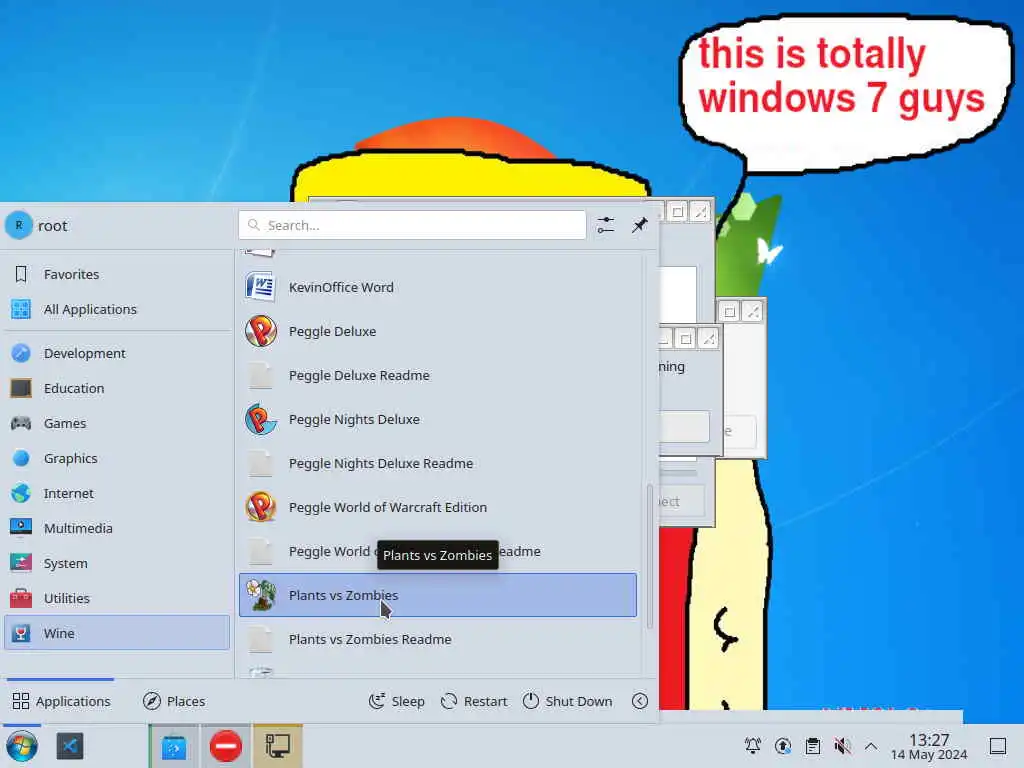The image size is (1024, 768).
Task: Click the Search field in launcher
Action: pos(412,225)
